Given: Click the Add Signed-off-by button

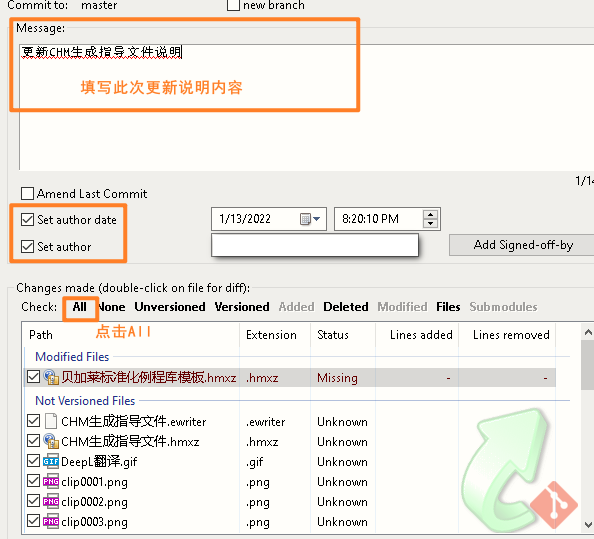Looking at the screenshot, I should pos(523,245).
